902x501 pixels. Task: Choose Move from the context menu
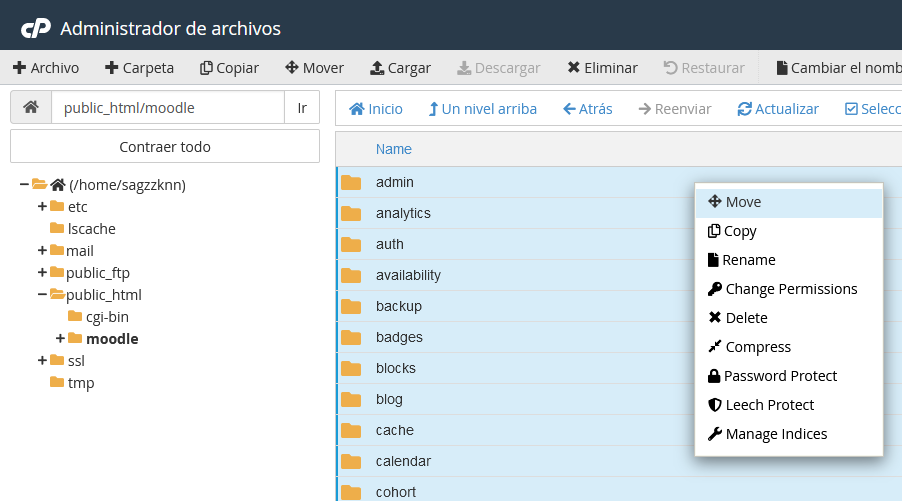pos(789,202)
